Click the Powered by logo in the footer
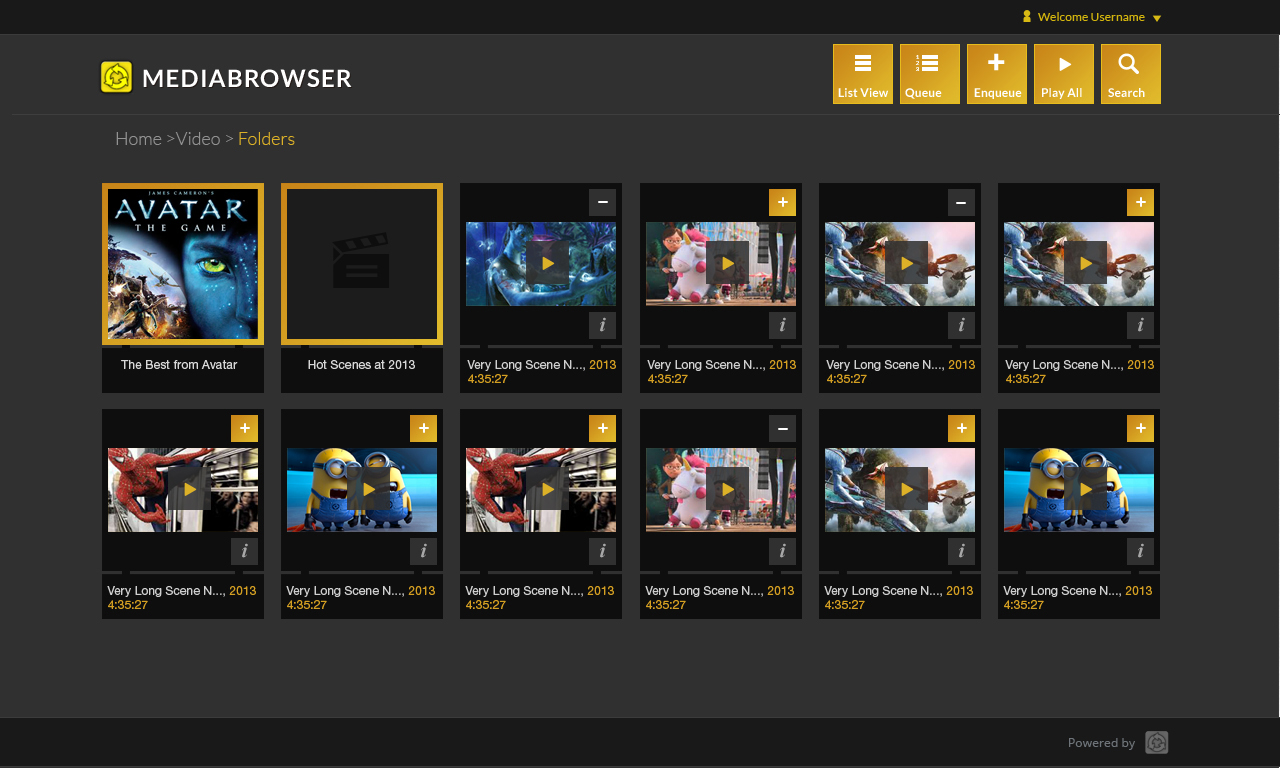The width and height of the screenshot is (1280, 768). (x=1156, y=742)
